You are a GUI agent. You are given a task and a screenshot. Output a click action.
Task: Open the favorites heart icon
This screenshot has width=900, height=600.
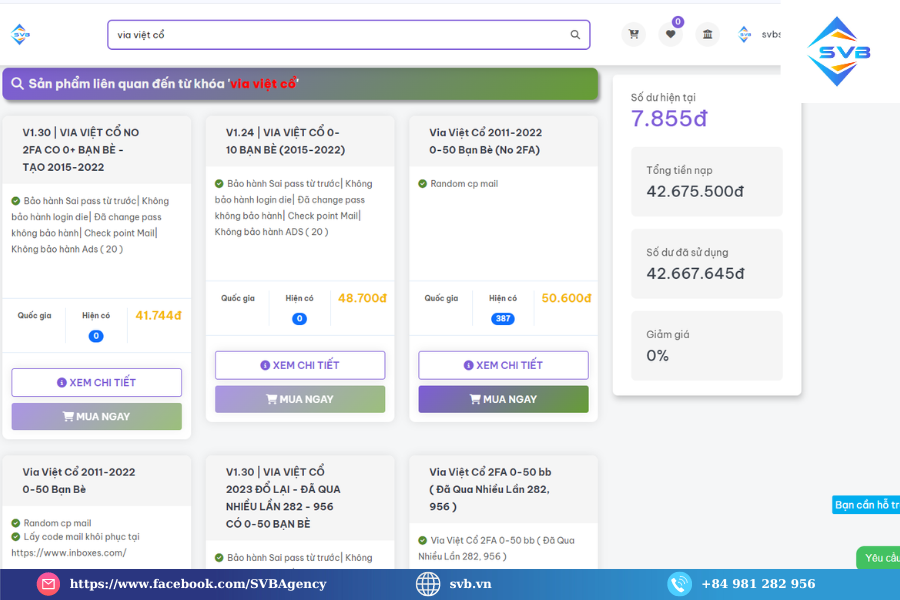click(670, 34)
